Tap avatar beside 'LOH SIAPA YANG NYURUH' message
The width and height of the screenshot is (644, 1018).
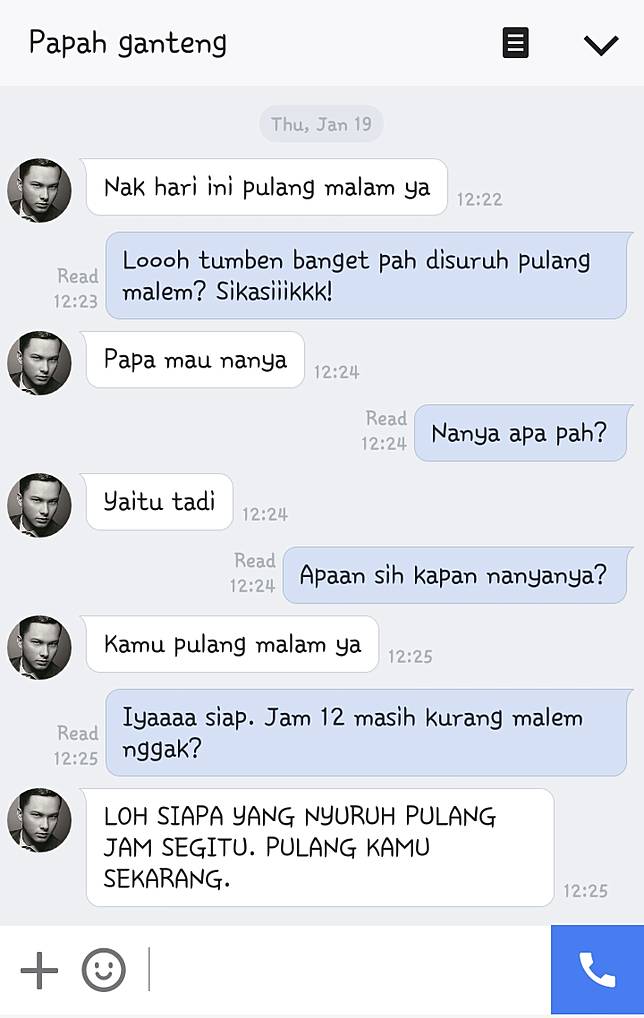tap(39, 820)
